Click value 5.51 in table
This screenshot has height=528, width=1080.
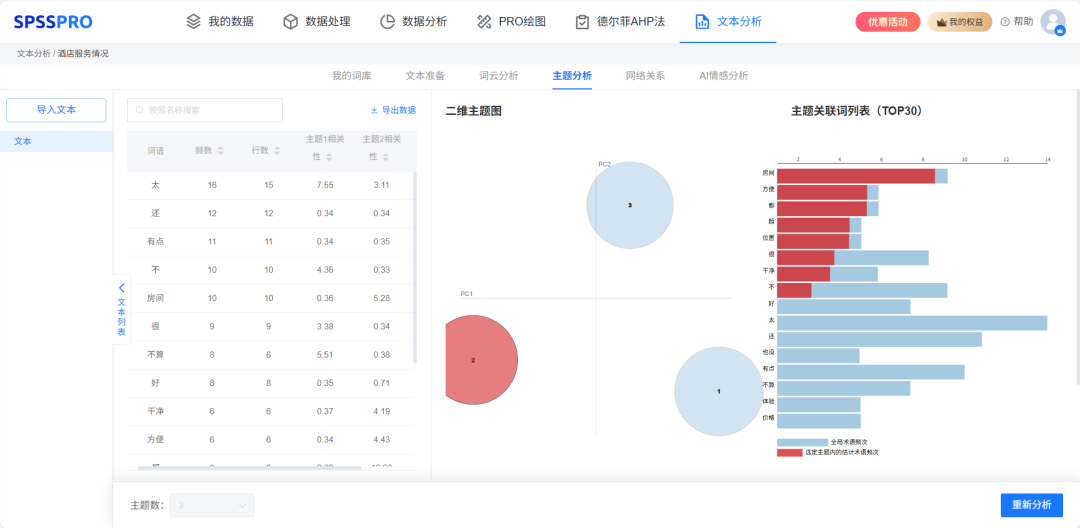[x=325, y=355]
